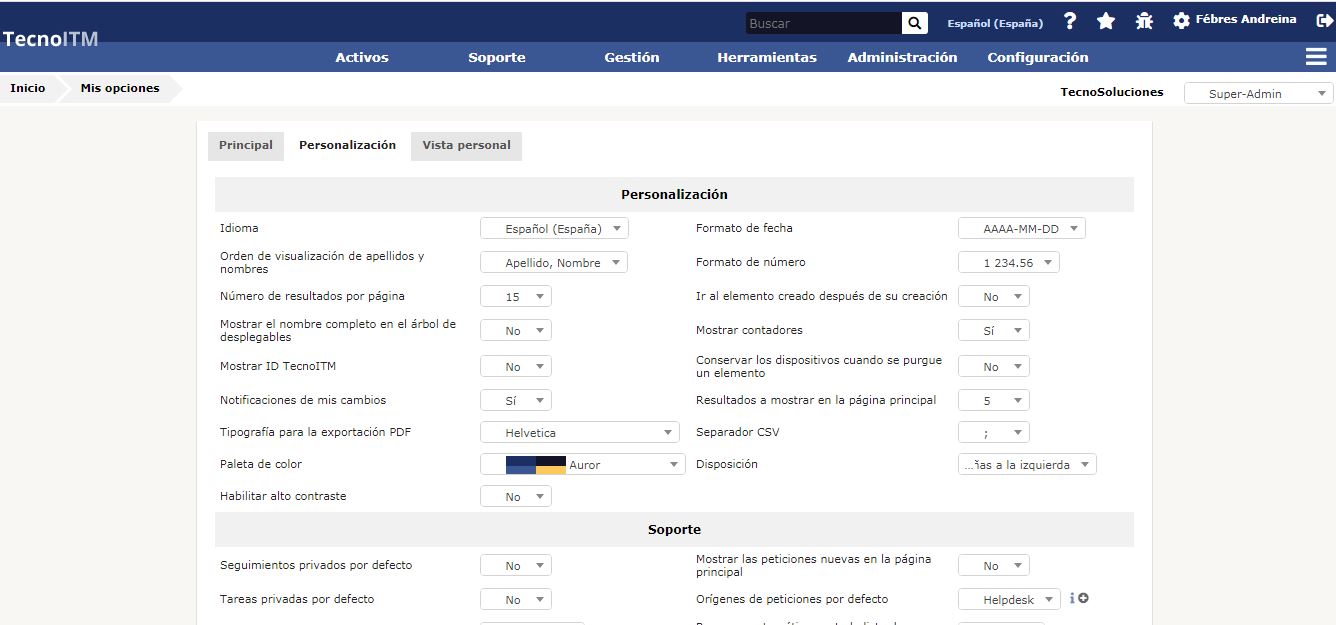This screenshot has height=625, width=1336.
Task: Click the bug debug mode icon
Action: pyautogui.click(x=1144, y=21)
